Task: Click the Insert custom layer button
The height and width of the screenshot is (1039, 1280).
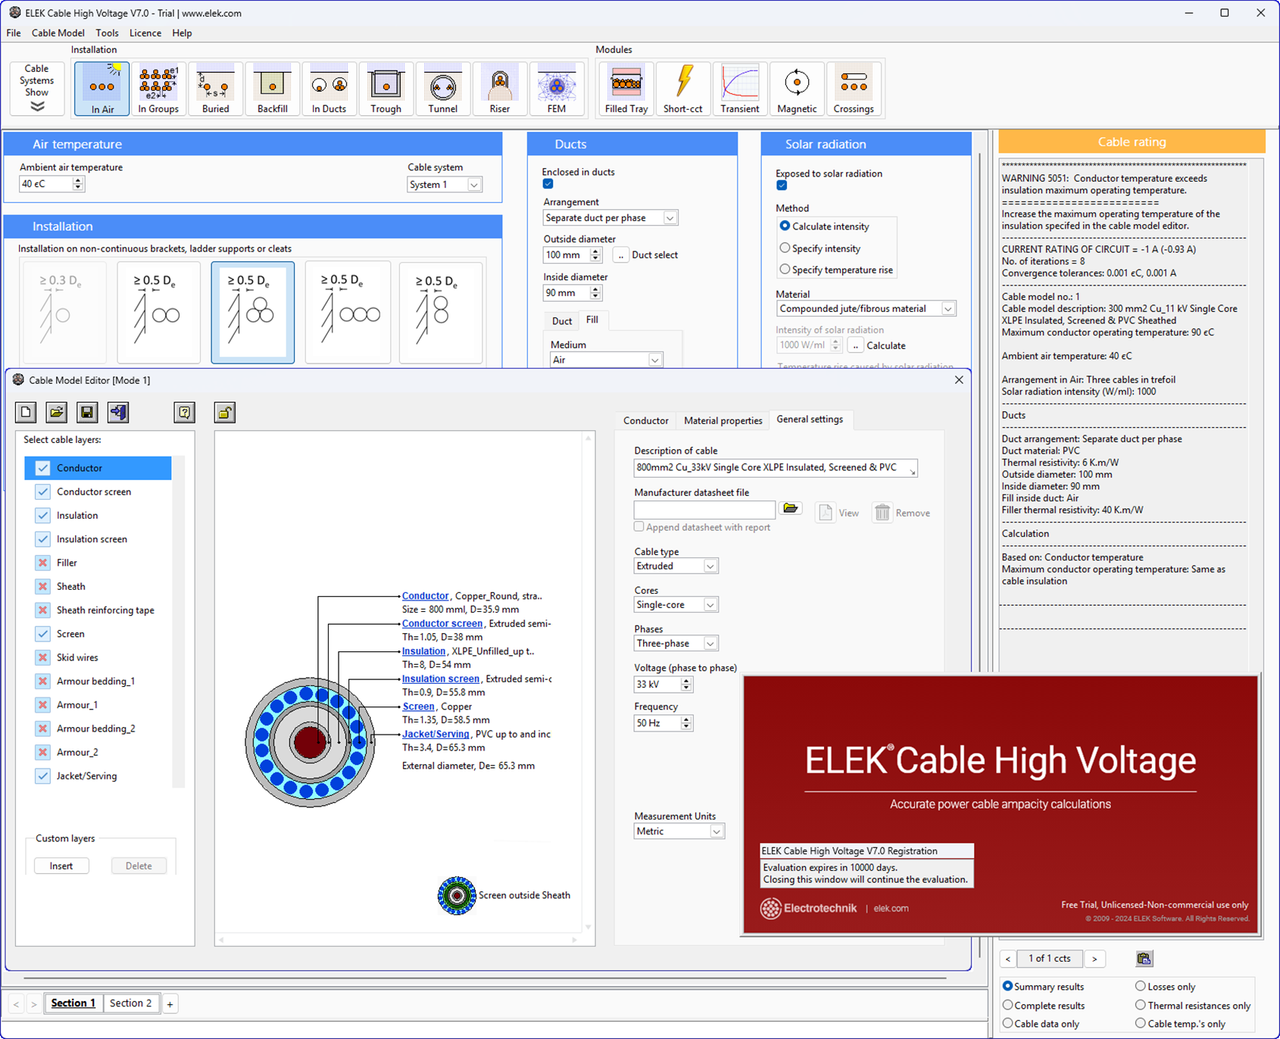Action: point(61,866)
